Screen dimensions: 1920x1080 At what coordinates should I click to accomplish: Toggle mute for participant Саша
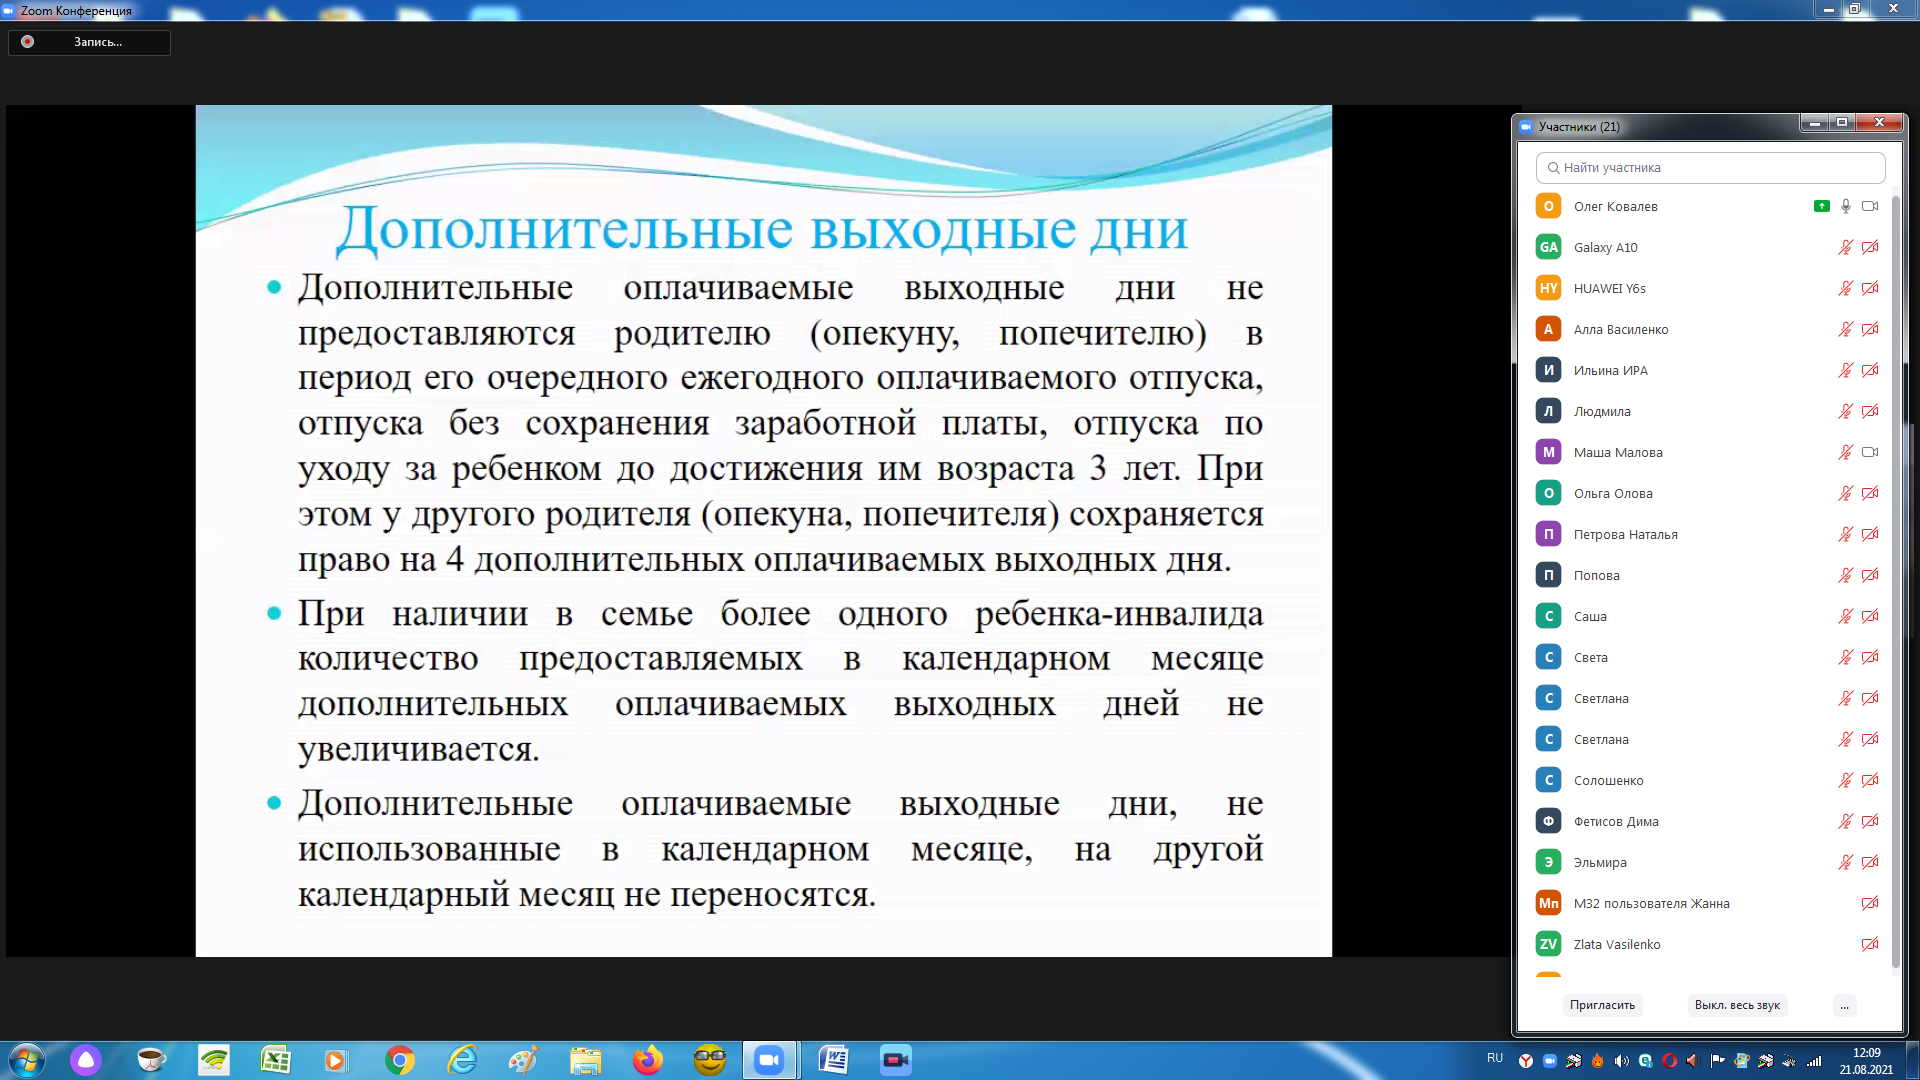coord(1846,616)
